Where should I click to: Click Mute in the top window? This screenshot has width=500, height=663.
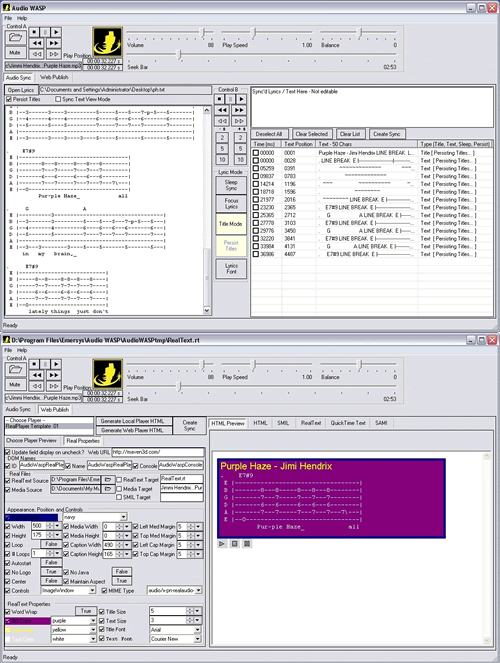pos(15,52)
